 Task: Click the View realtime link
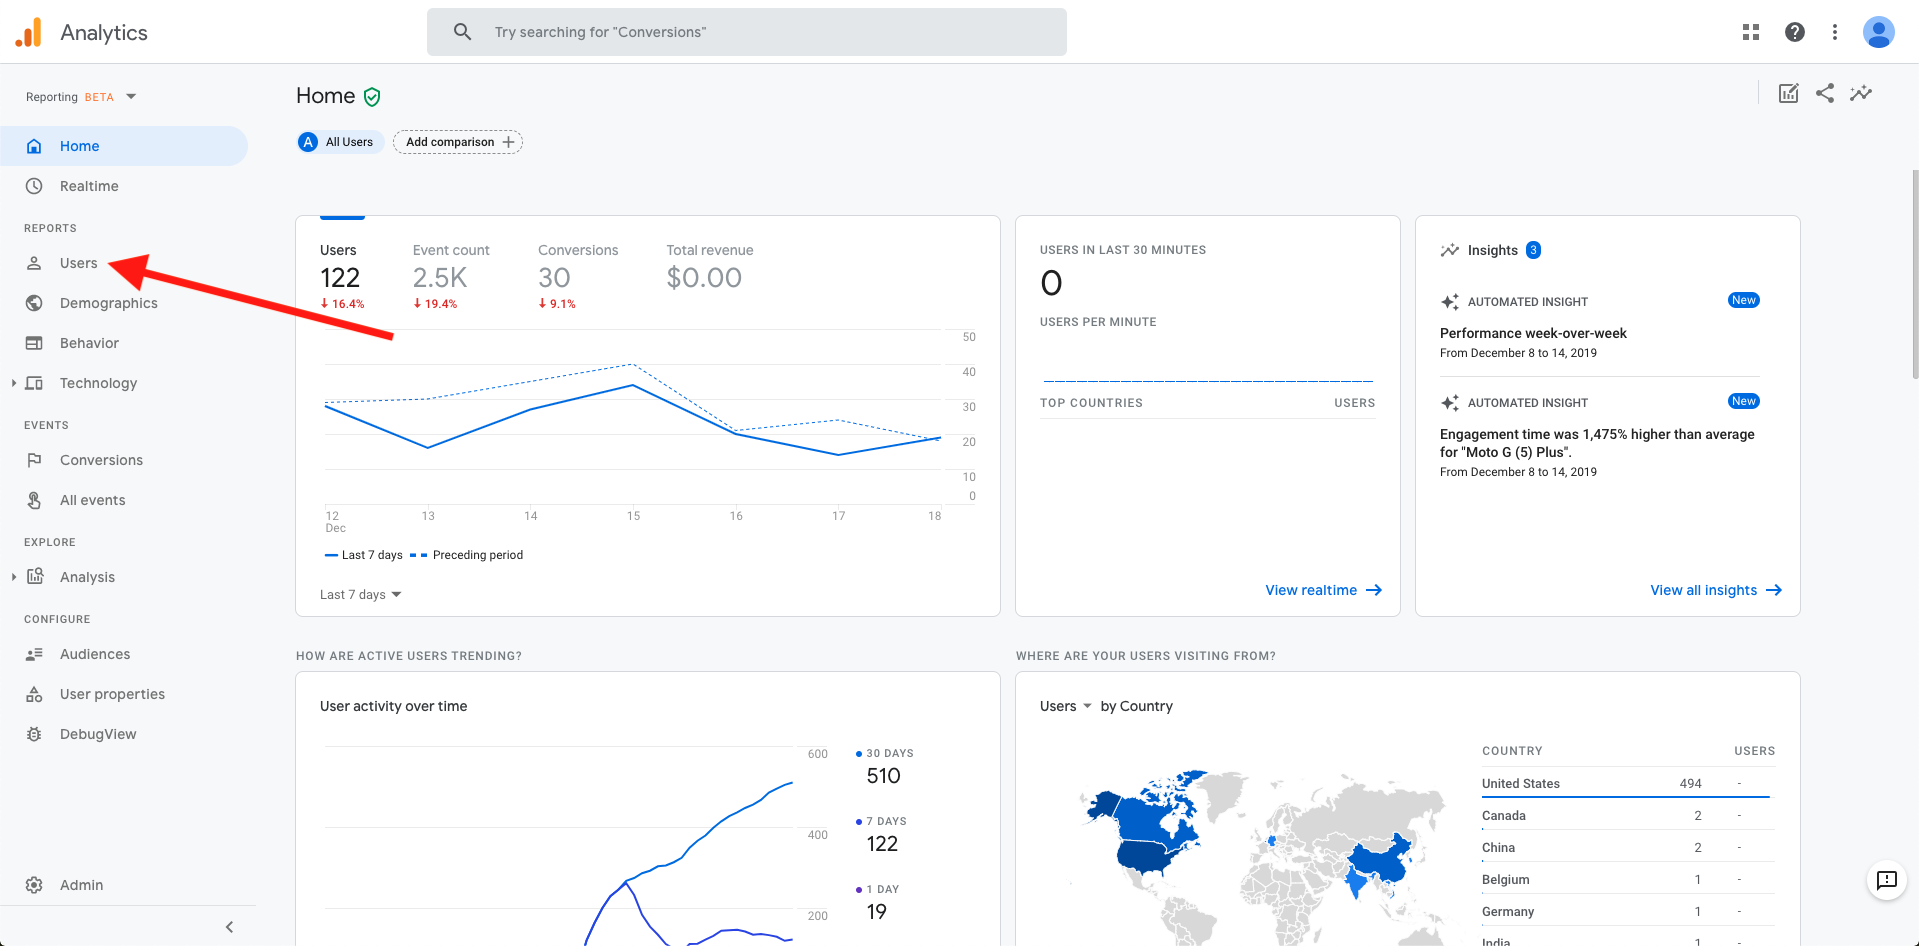[x=1323, y=590]
